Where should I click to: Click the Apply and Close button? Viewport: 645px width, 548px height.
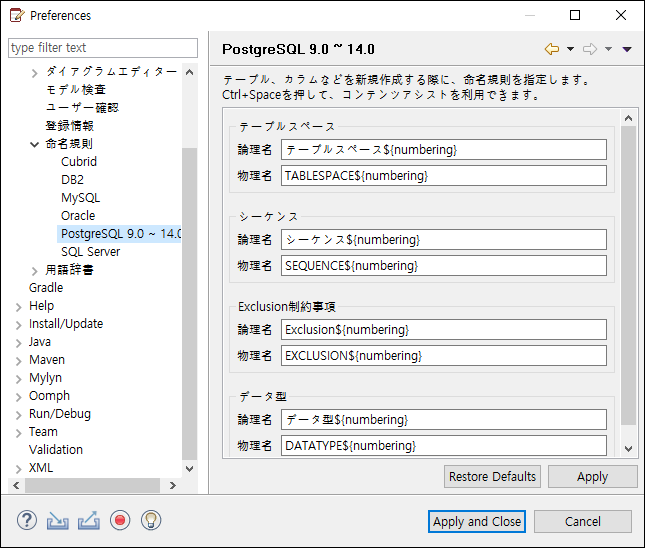(477, 522)
